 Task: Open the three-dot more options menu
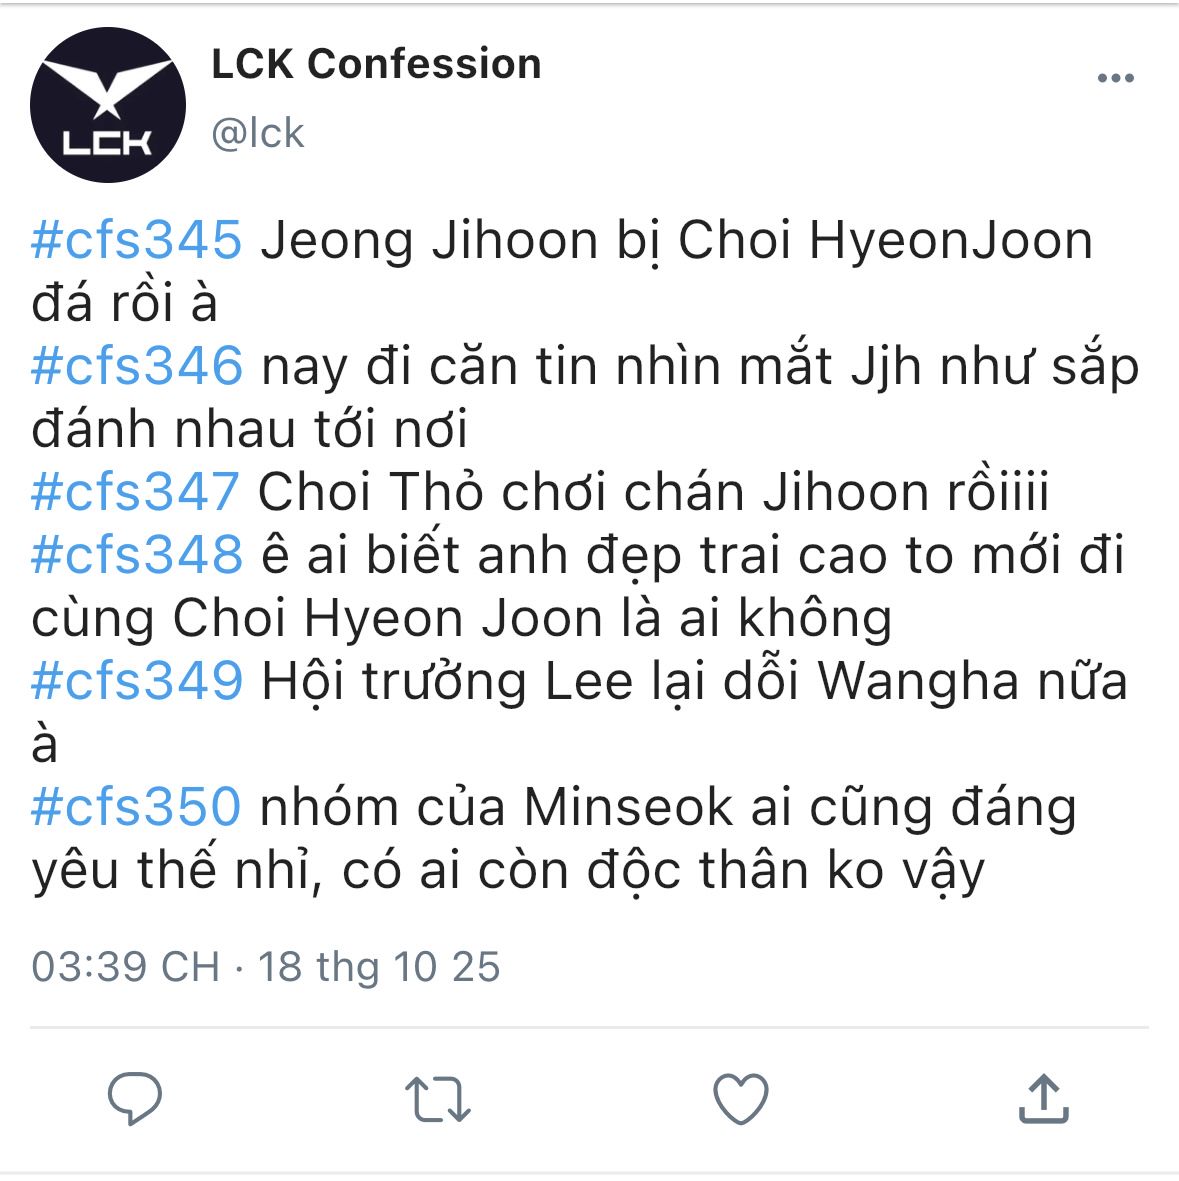pyautogui.click(x=1116, y=78)
